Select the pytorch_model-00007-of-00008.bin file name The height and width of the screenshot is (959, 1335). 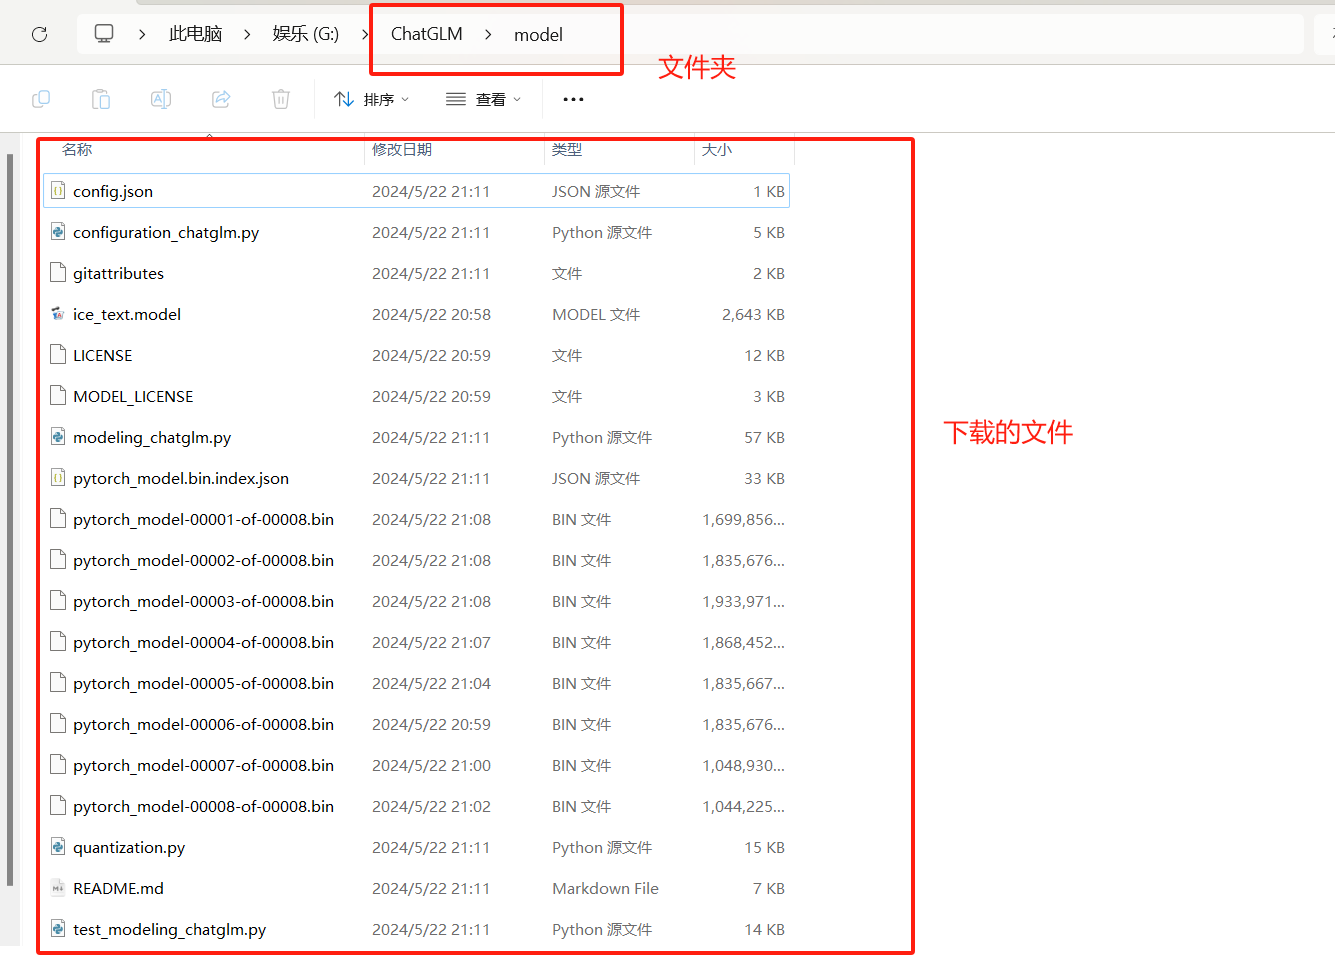pyautogui.click(x=203, y=765)
